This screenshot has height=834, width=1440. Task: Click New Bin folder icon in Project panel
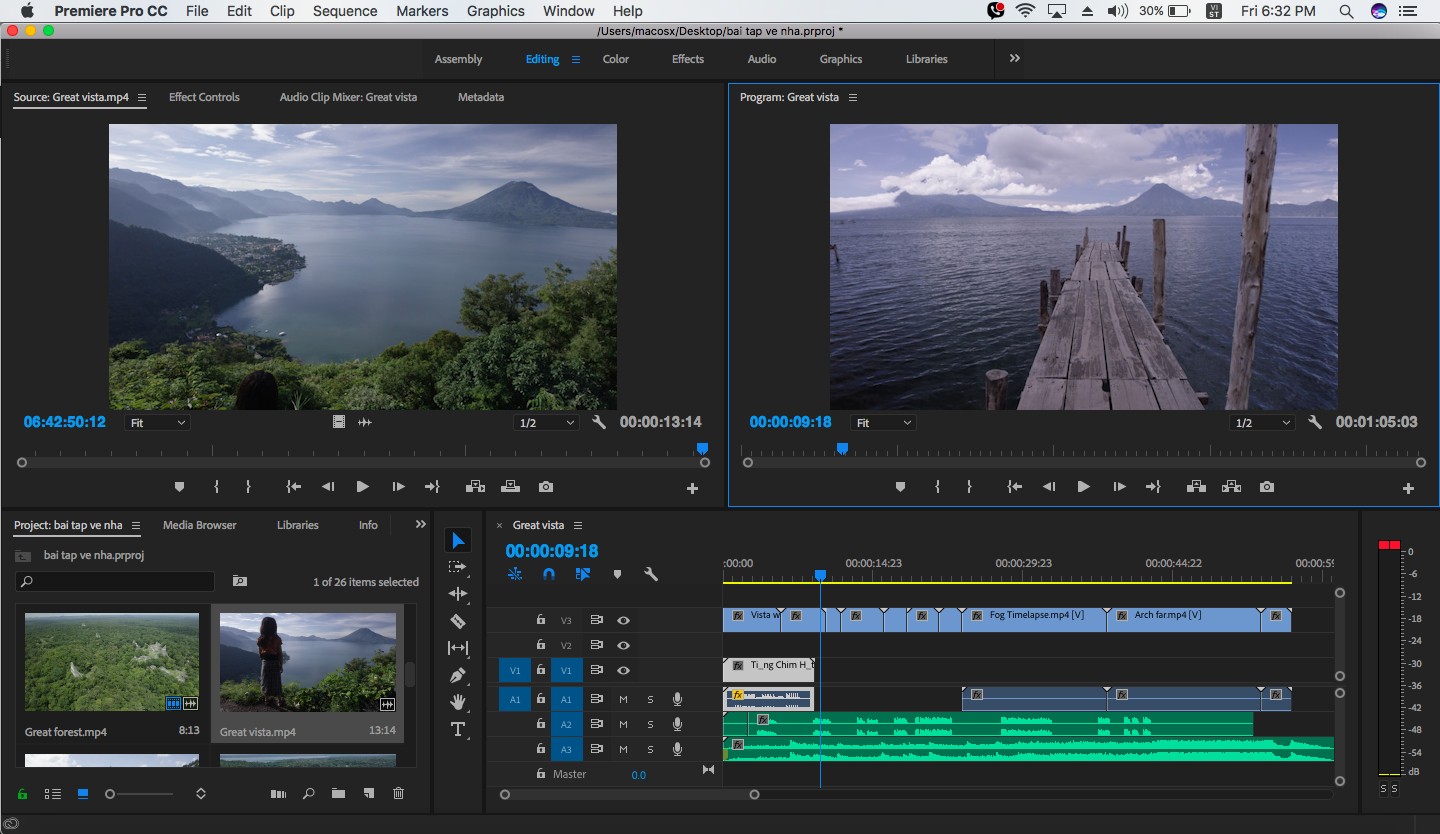(338, 793)
